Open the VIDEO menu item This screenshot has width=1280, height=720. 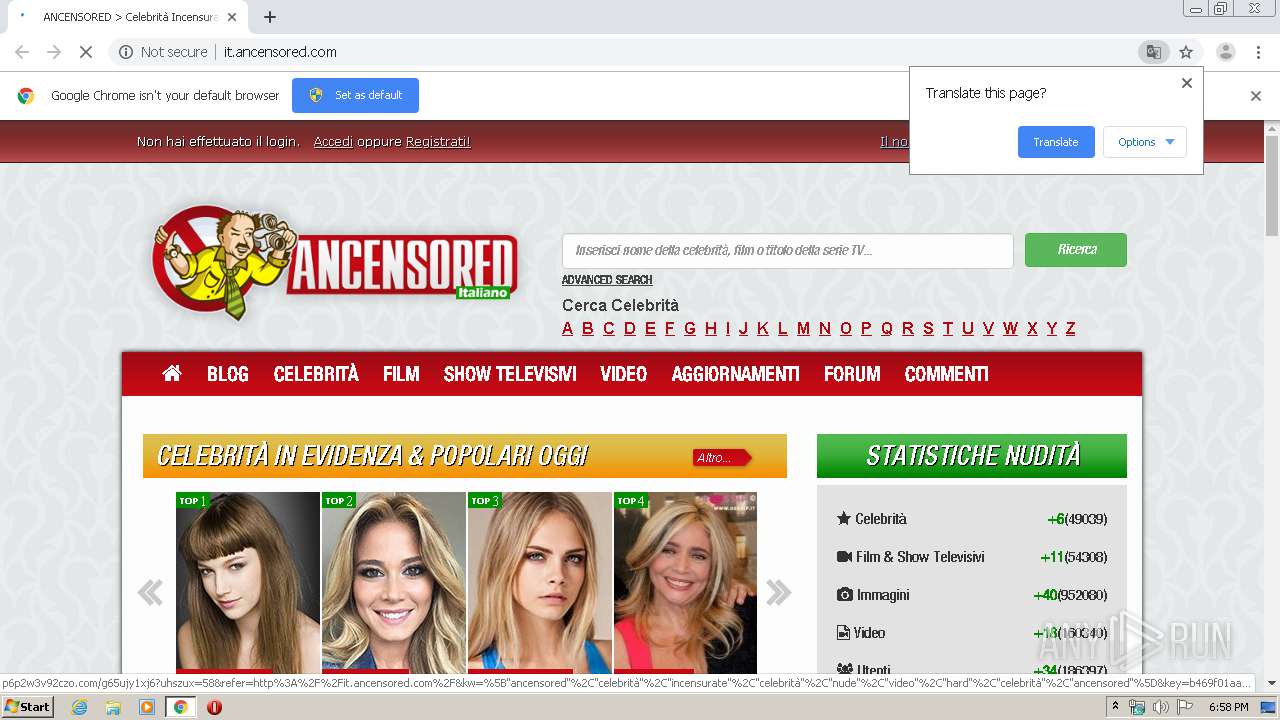[624, 374]
